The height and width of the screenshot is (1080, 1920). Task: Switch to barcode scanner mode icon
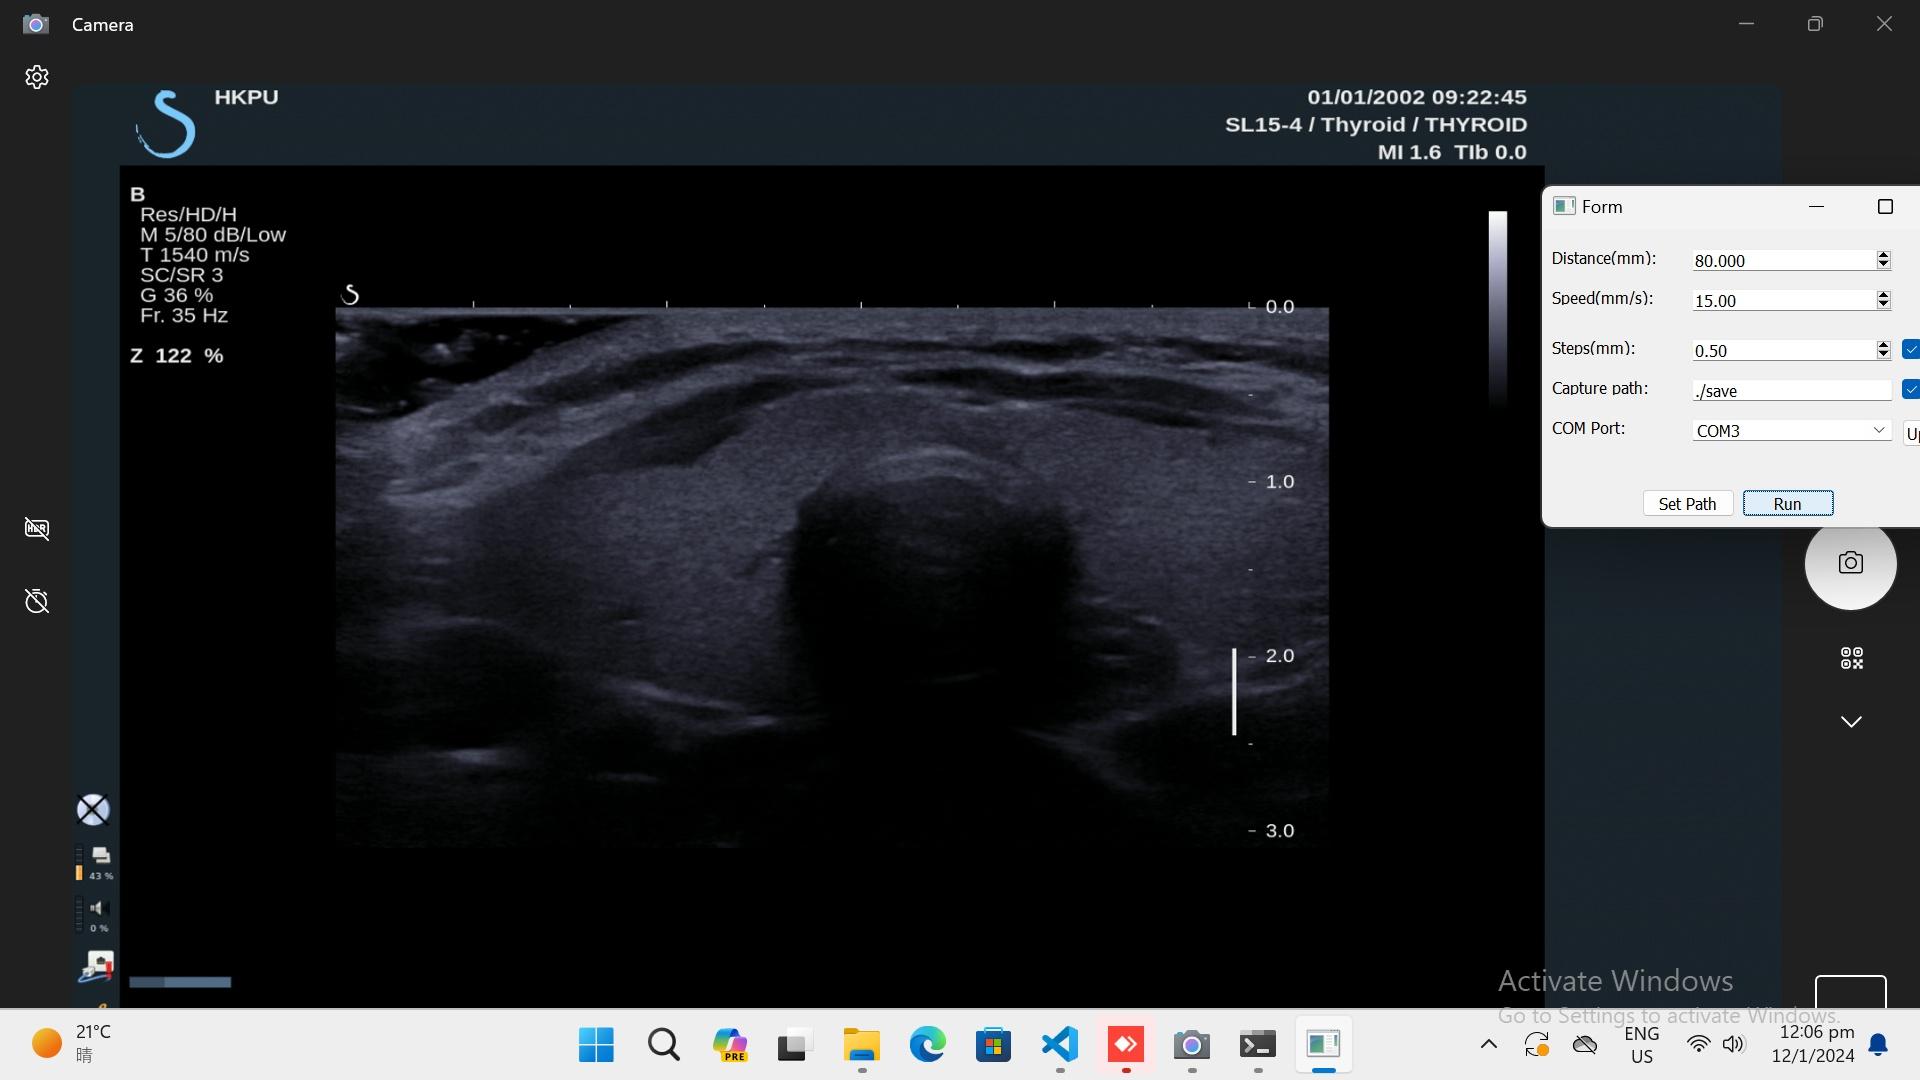(1851, 658)
